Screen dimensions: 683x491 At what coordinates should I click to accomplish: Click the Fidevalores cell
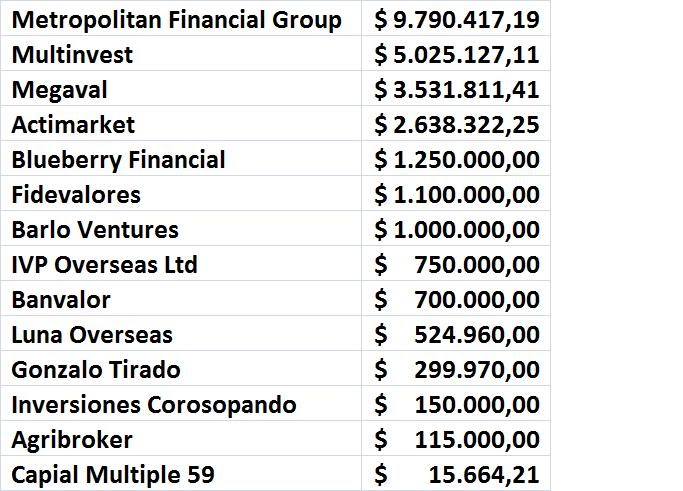[x=76, y=194]
